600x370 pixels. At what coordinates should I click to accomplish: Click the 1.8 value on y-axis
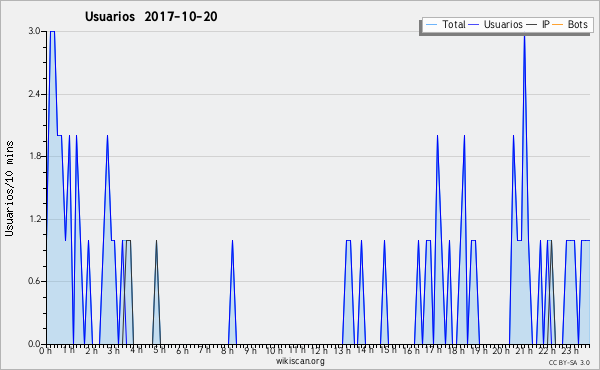coord(34,156)
